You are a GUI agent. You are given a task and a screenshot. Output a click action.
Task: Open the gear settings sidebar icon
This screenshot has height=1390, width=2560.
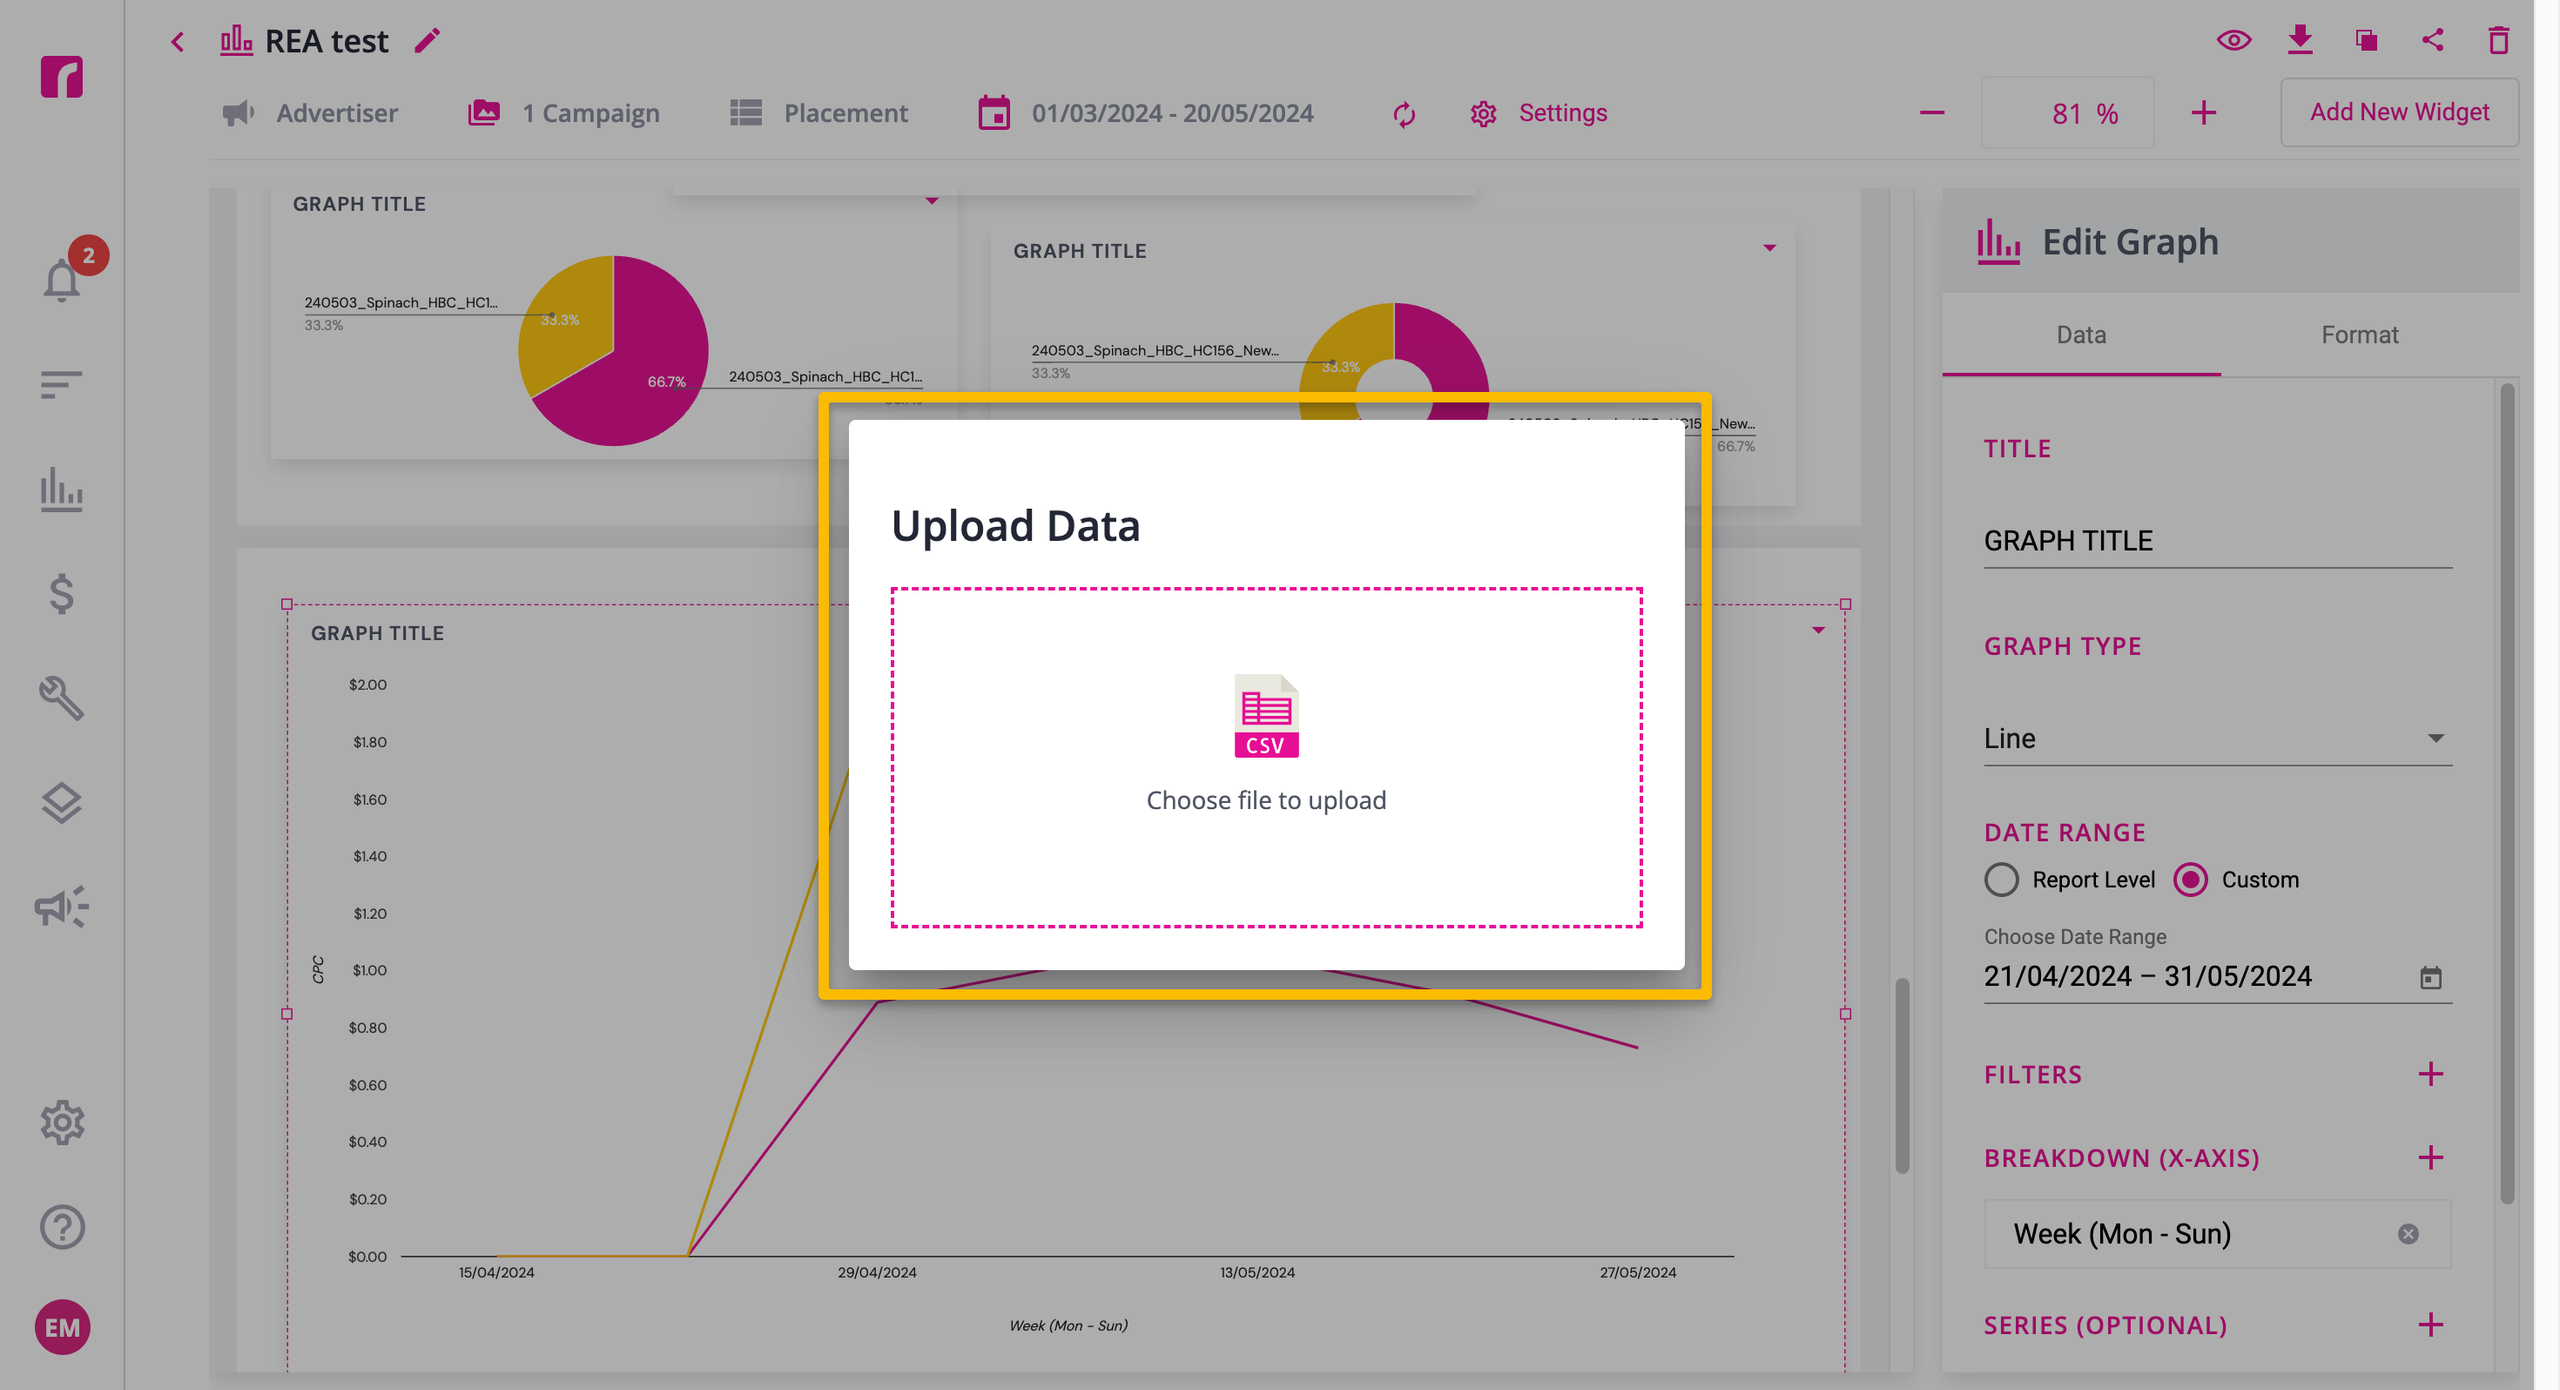[x=62, y=1123]
